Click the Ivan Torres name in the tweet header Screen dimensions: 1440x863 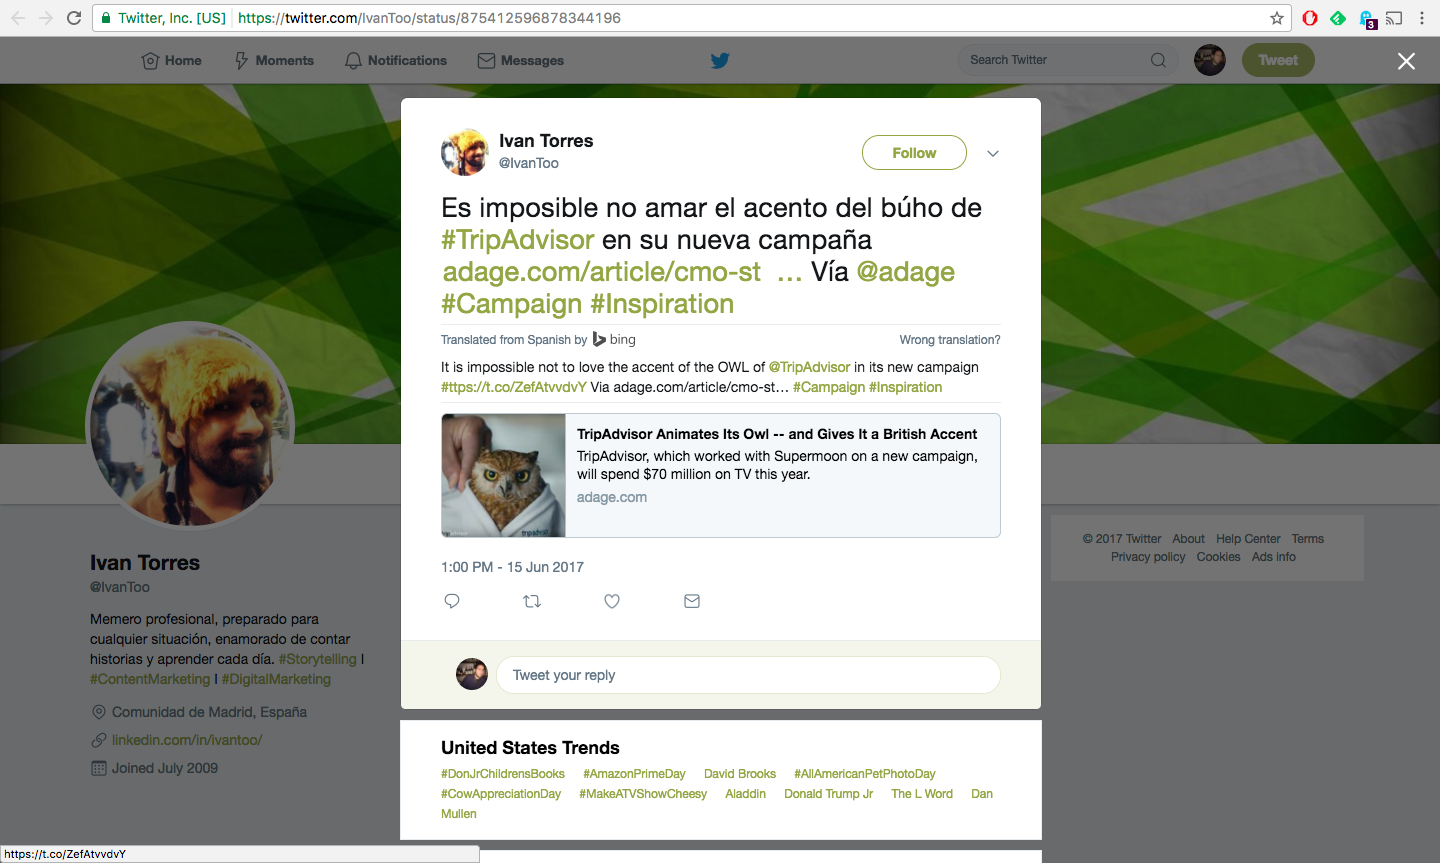coord(546,141)
